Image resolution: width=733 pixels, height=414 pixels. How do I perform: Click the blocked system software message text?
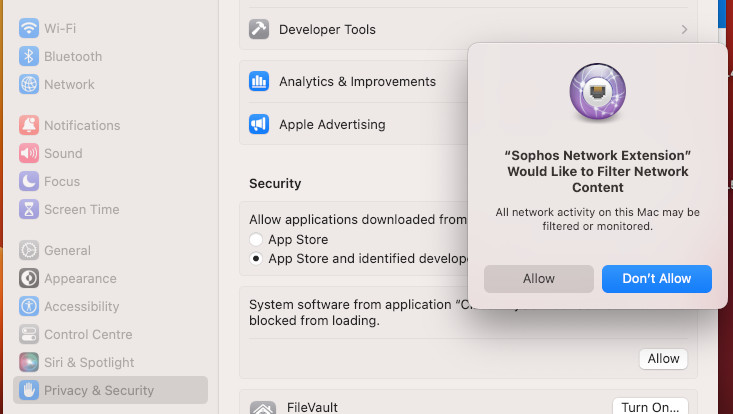point(358,313)
